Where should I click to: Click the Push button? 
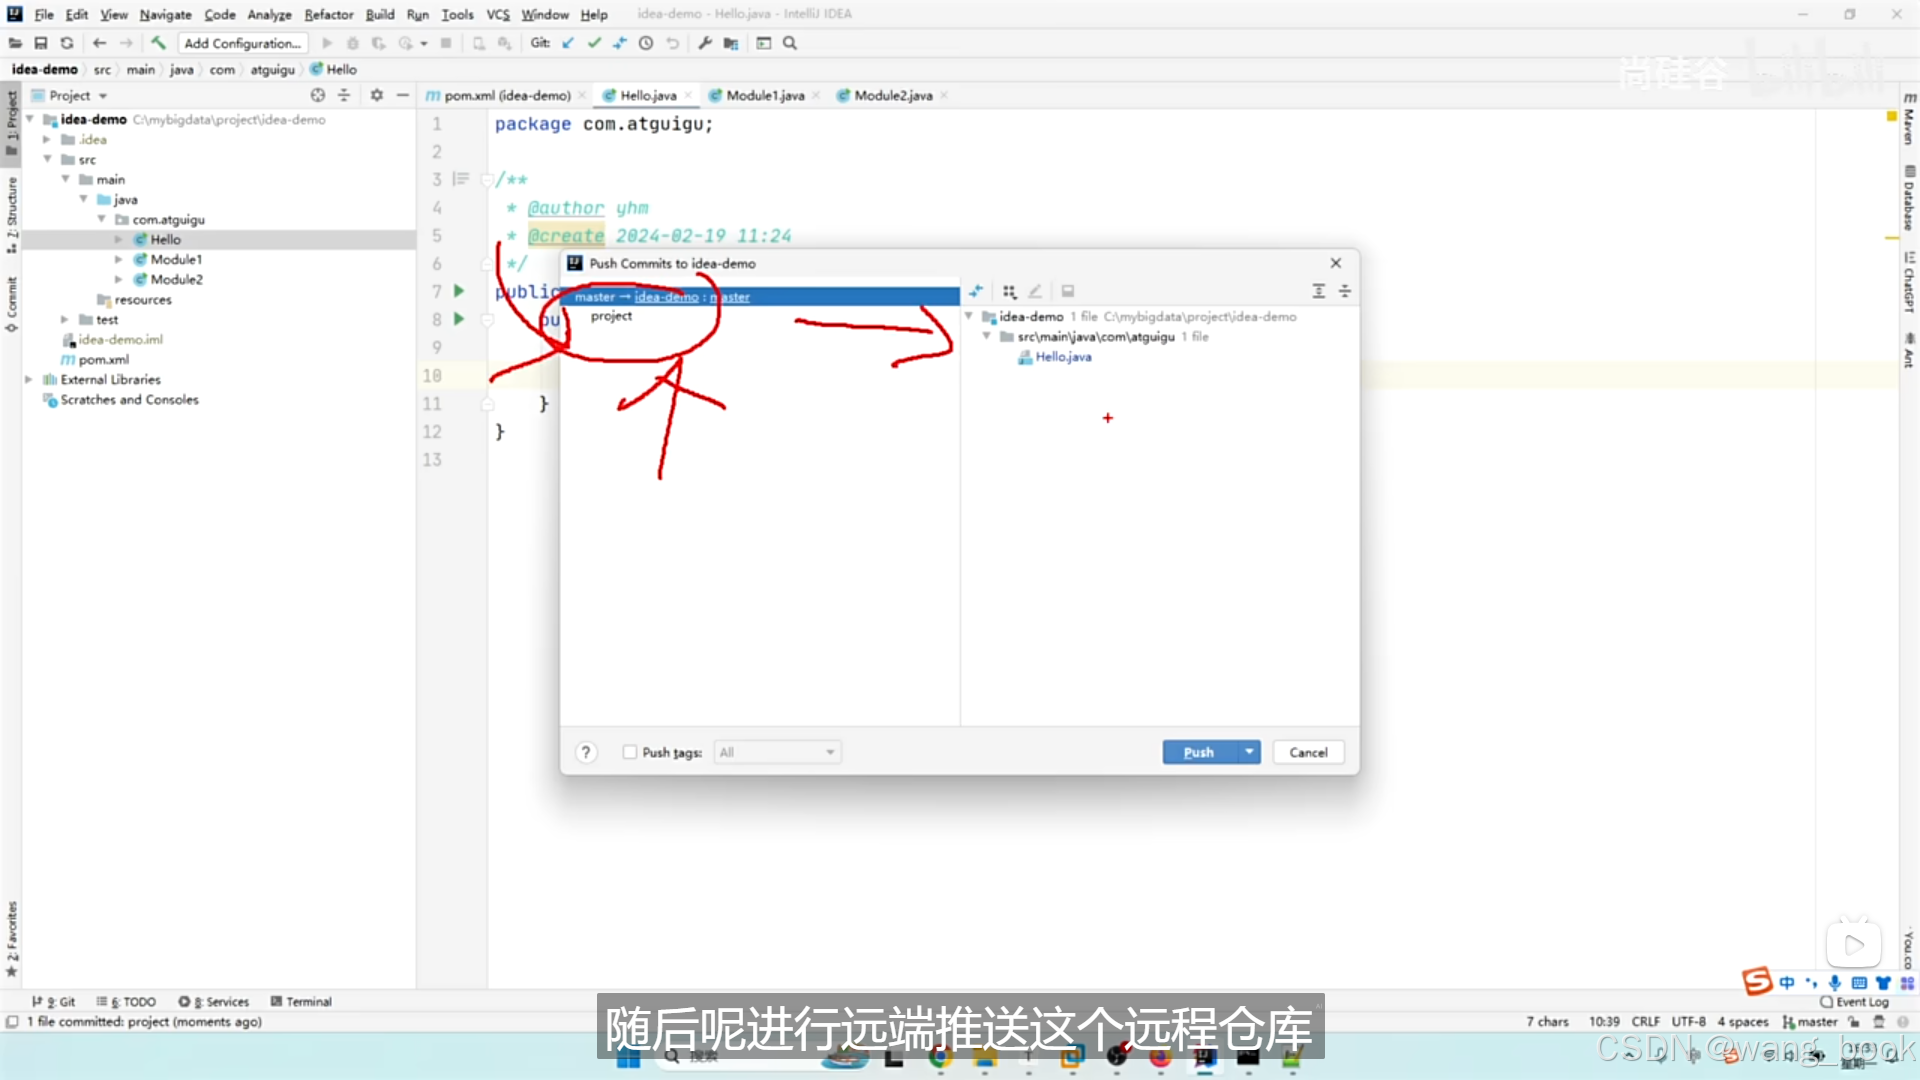point(1199,752)
